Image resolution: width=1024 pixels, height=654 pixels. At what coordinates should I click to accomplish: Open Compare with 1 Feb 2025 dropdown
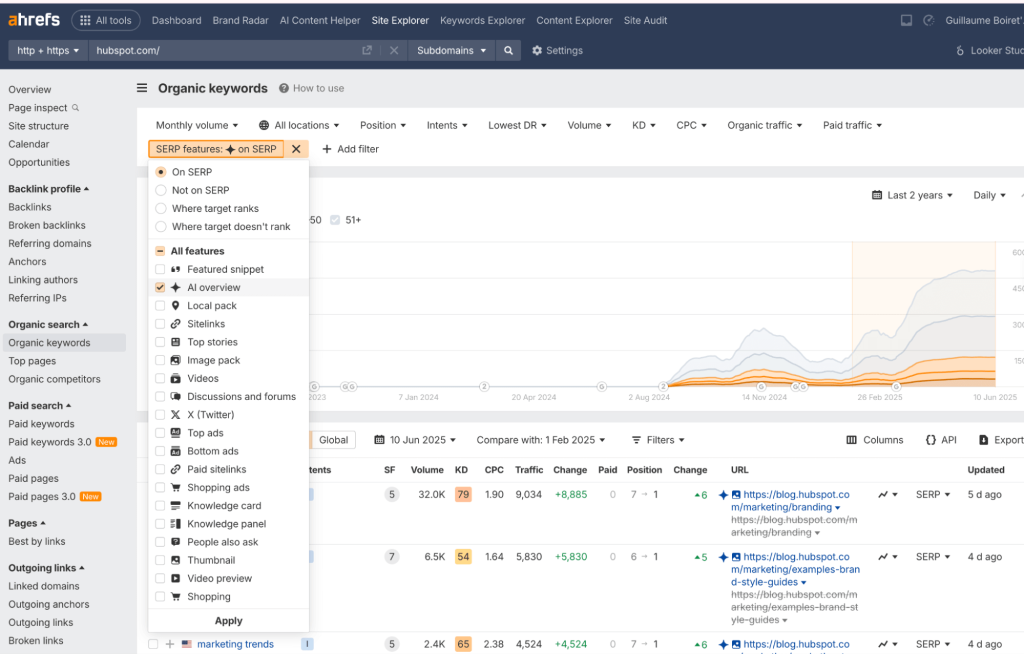(x=541, y=440)
